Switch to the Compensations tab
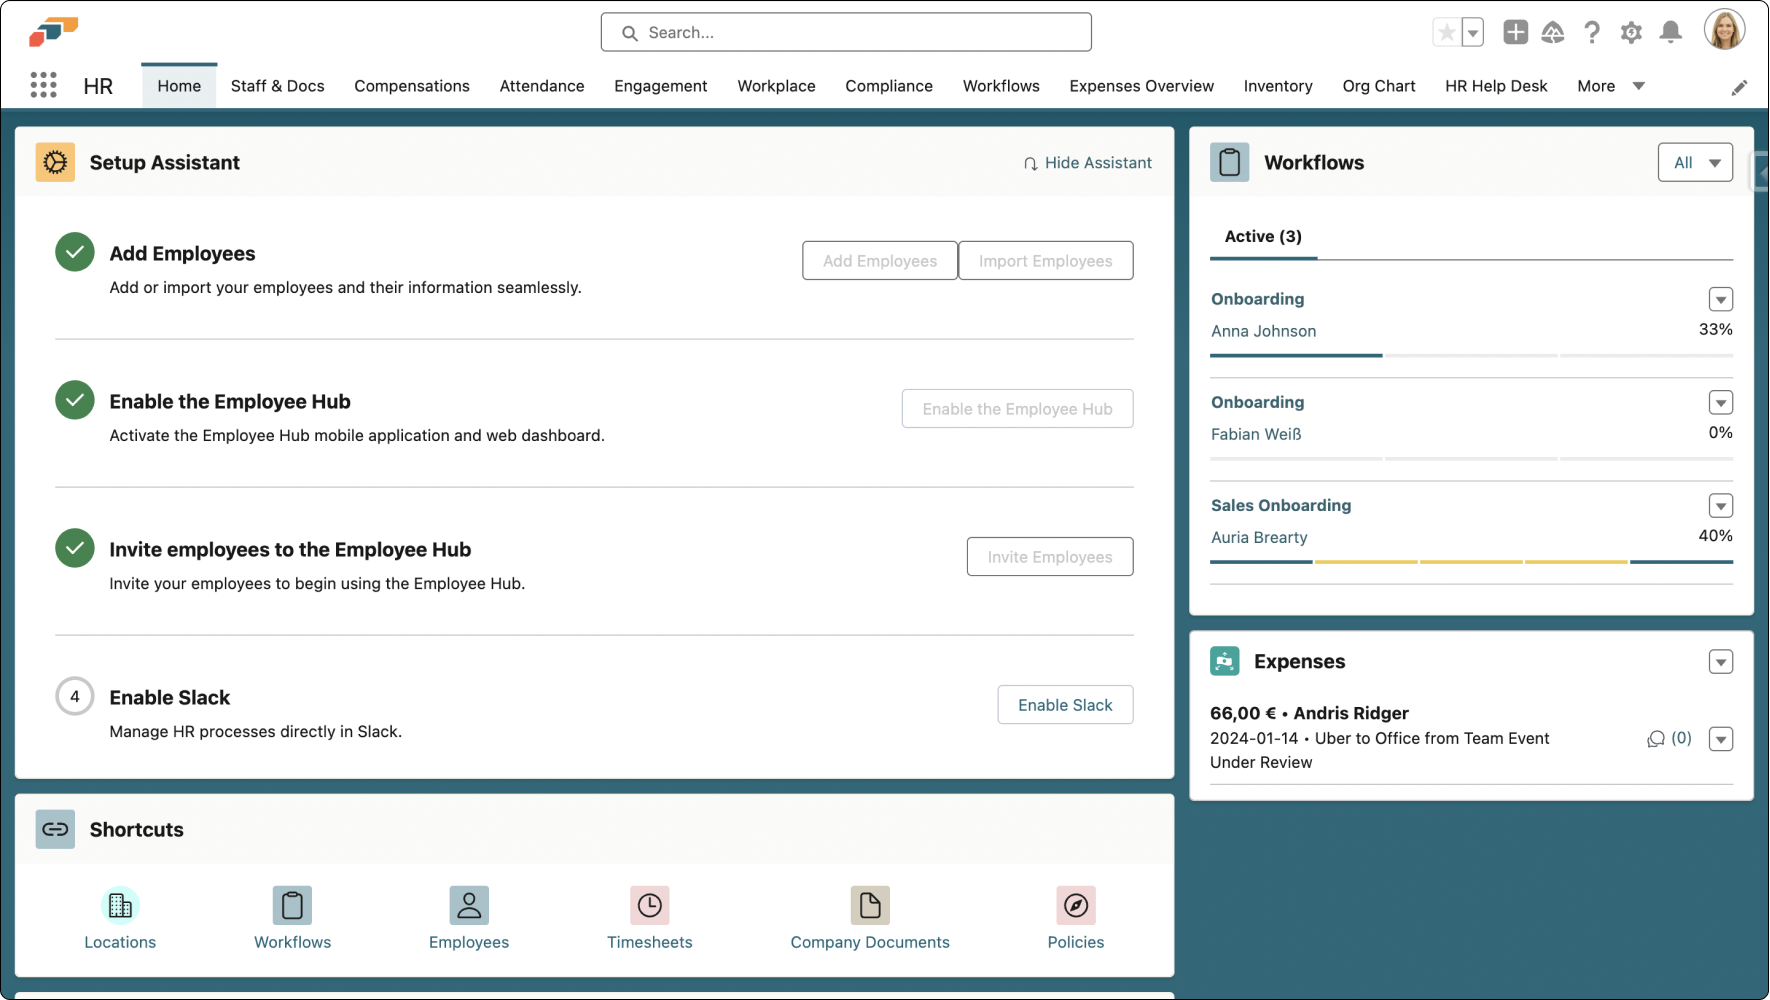 (x=412, y=86)
